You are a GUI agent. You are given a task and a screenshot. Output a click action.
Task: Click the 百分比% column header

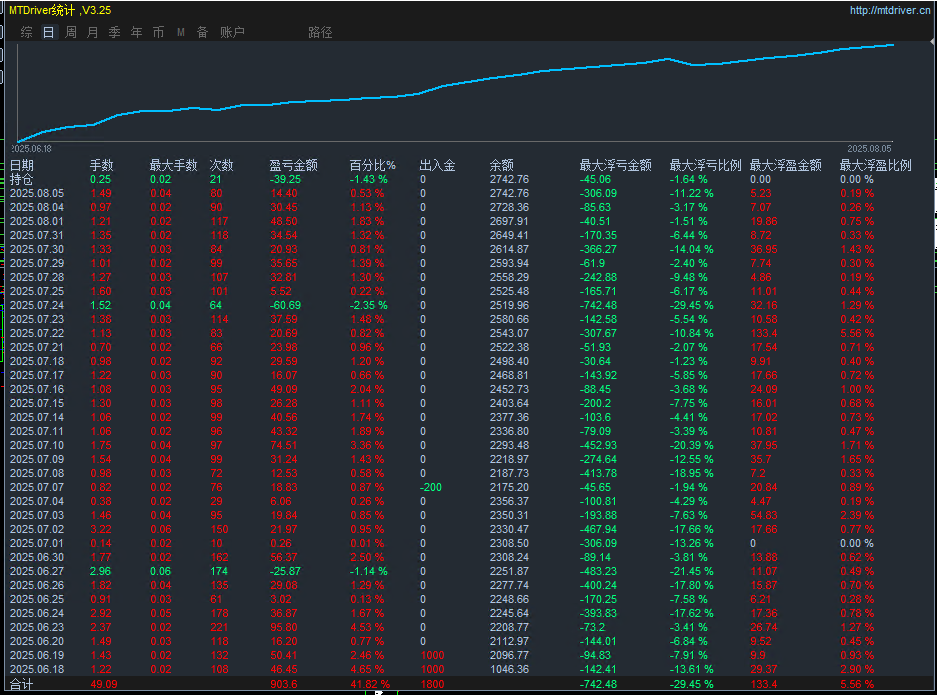373,166
